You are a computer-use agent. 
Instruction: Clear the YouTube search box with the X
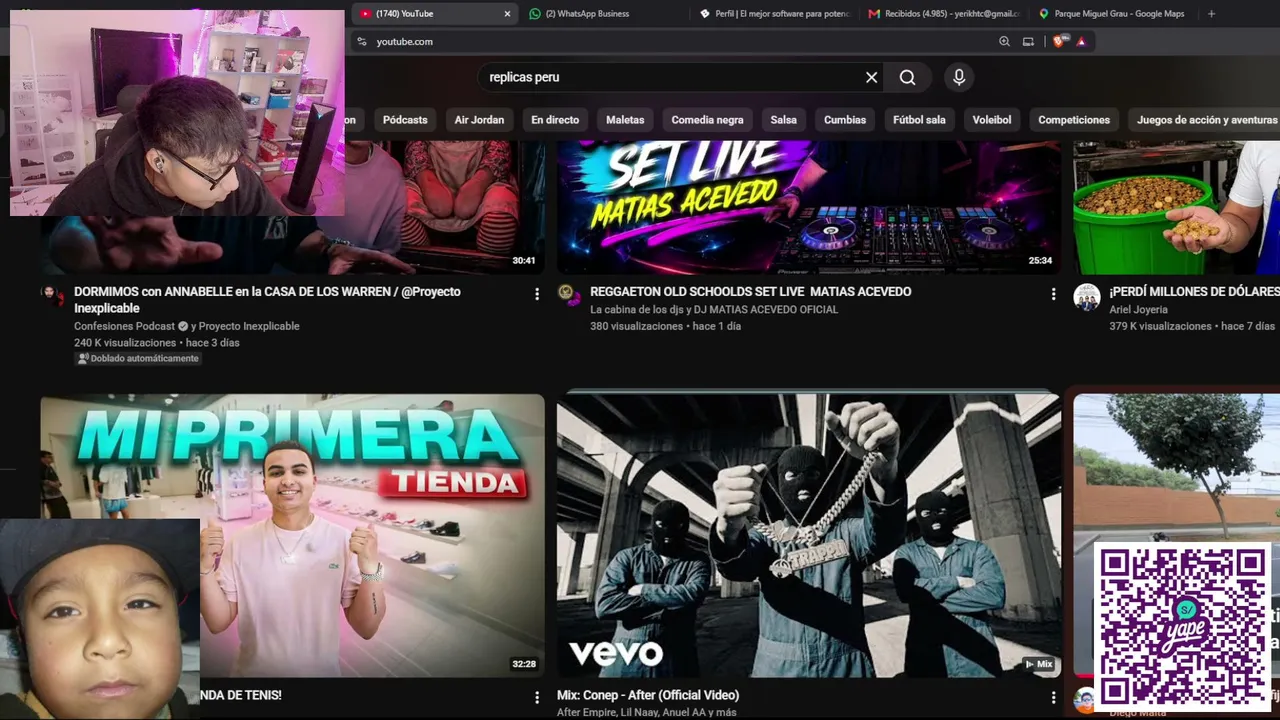pyautogui.click(x=871, y=77)
